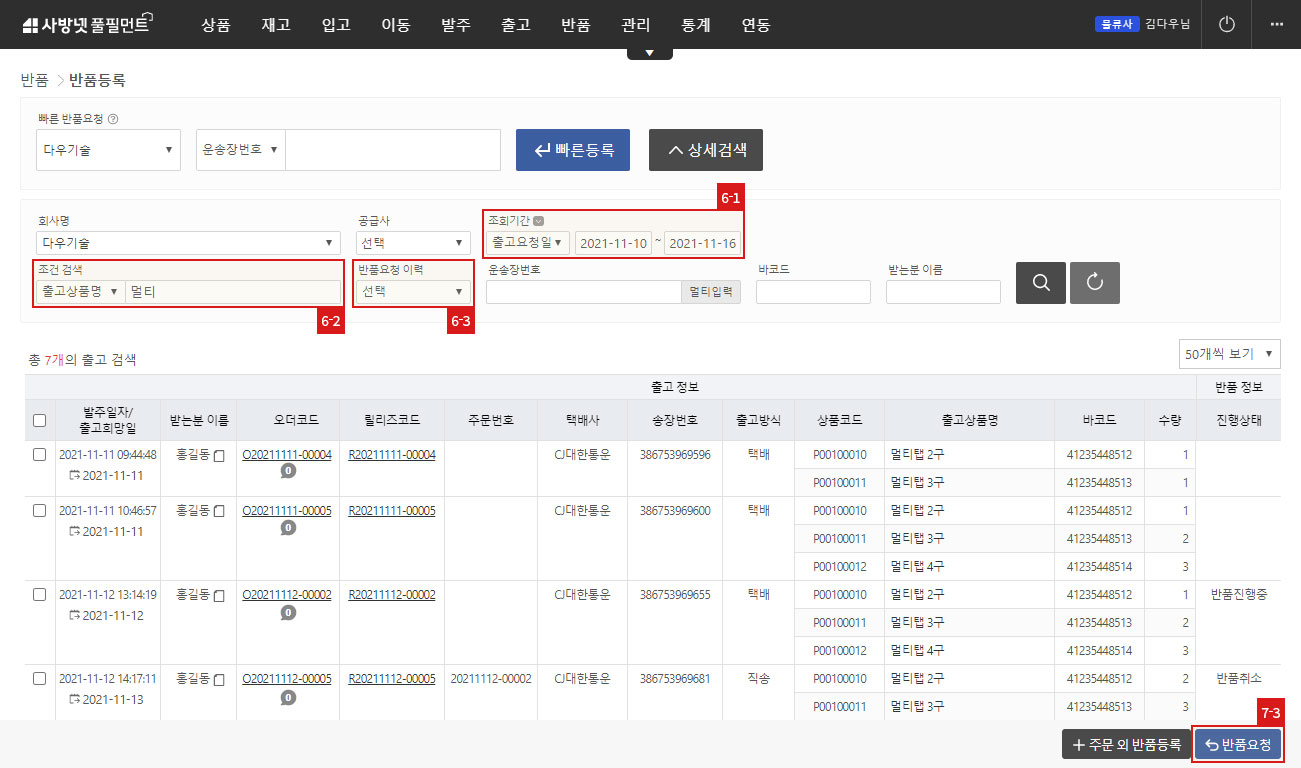The height and width of the screenshot is (768, 1301).
Task: Click the start date field 2021-11-10
Action: click(x=613, y=243)
